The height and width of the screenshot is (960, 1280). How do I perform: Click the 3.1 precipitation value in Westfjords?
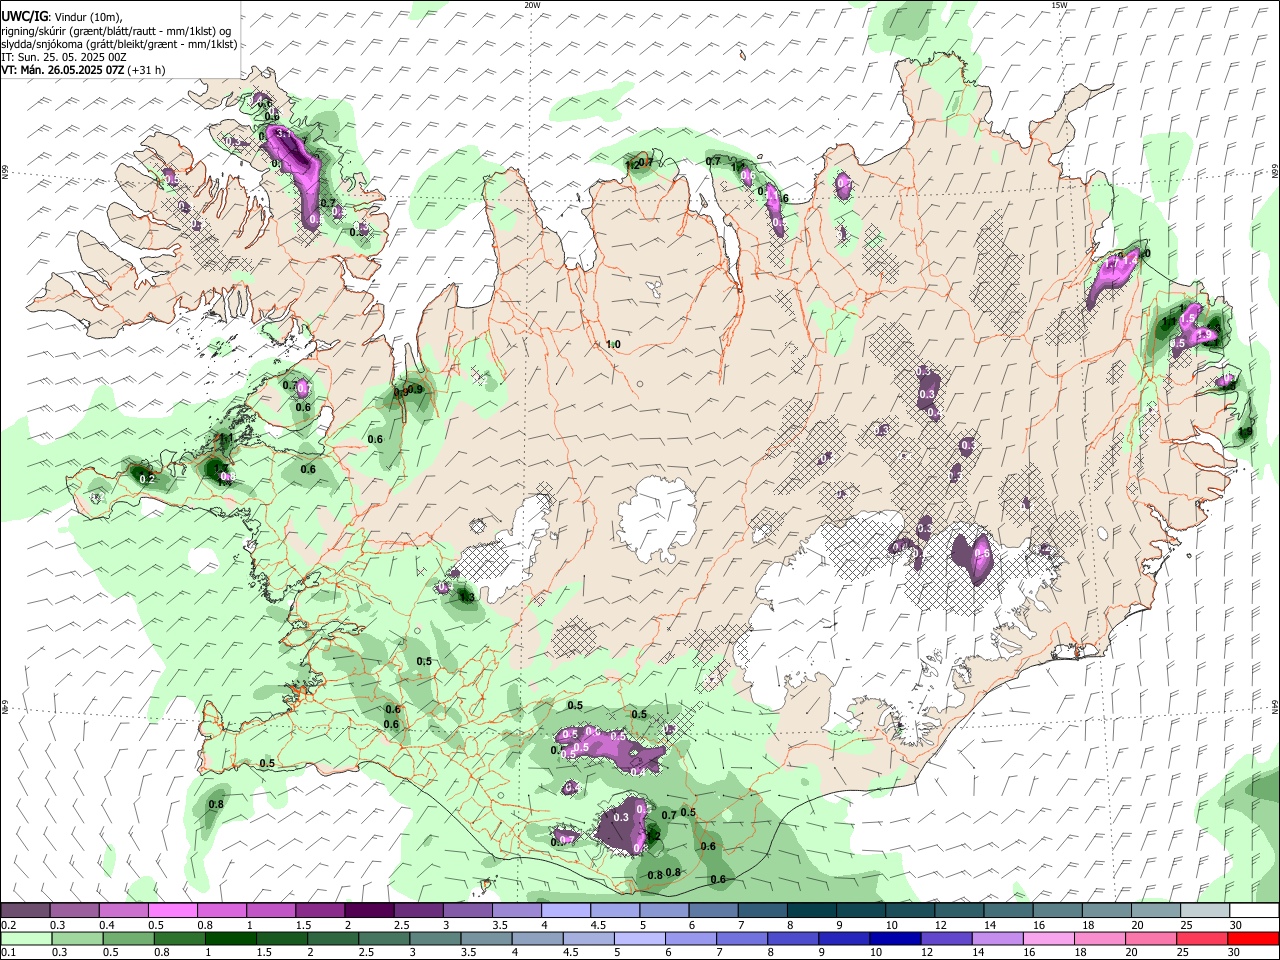(283, 133)
